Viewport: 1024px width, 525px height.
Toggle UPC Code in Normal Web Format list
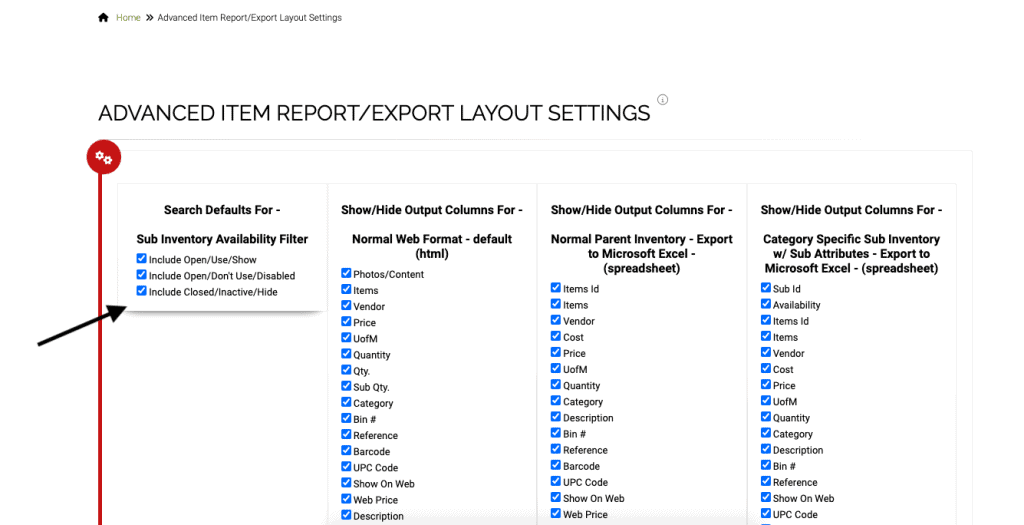pos(346,466)
